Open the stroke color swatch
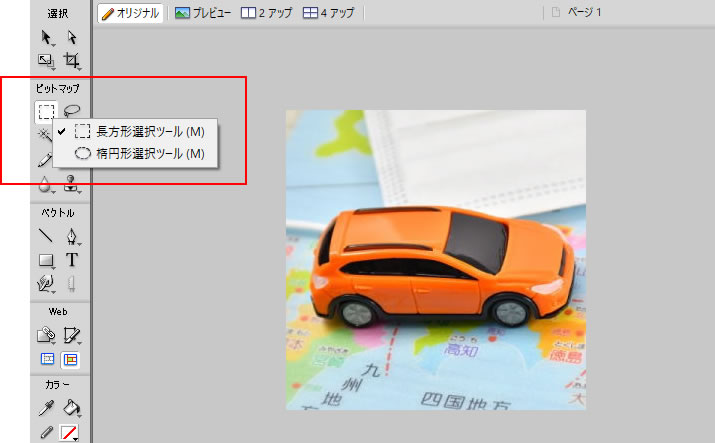715x443 pixels. (69, 432)
